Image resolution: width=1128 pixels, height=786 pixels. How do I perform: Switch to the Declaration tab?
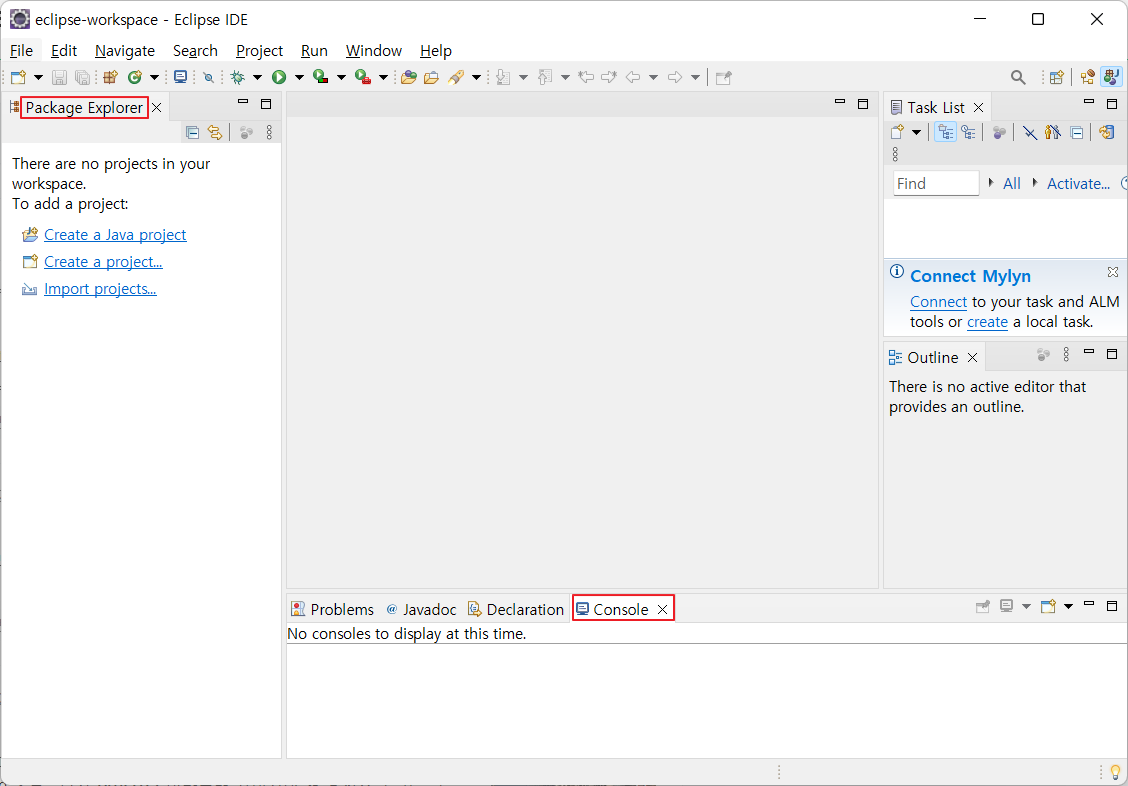tap(516, 609)
